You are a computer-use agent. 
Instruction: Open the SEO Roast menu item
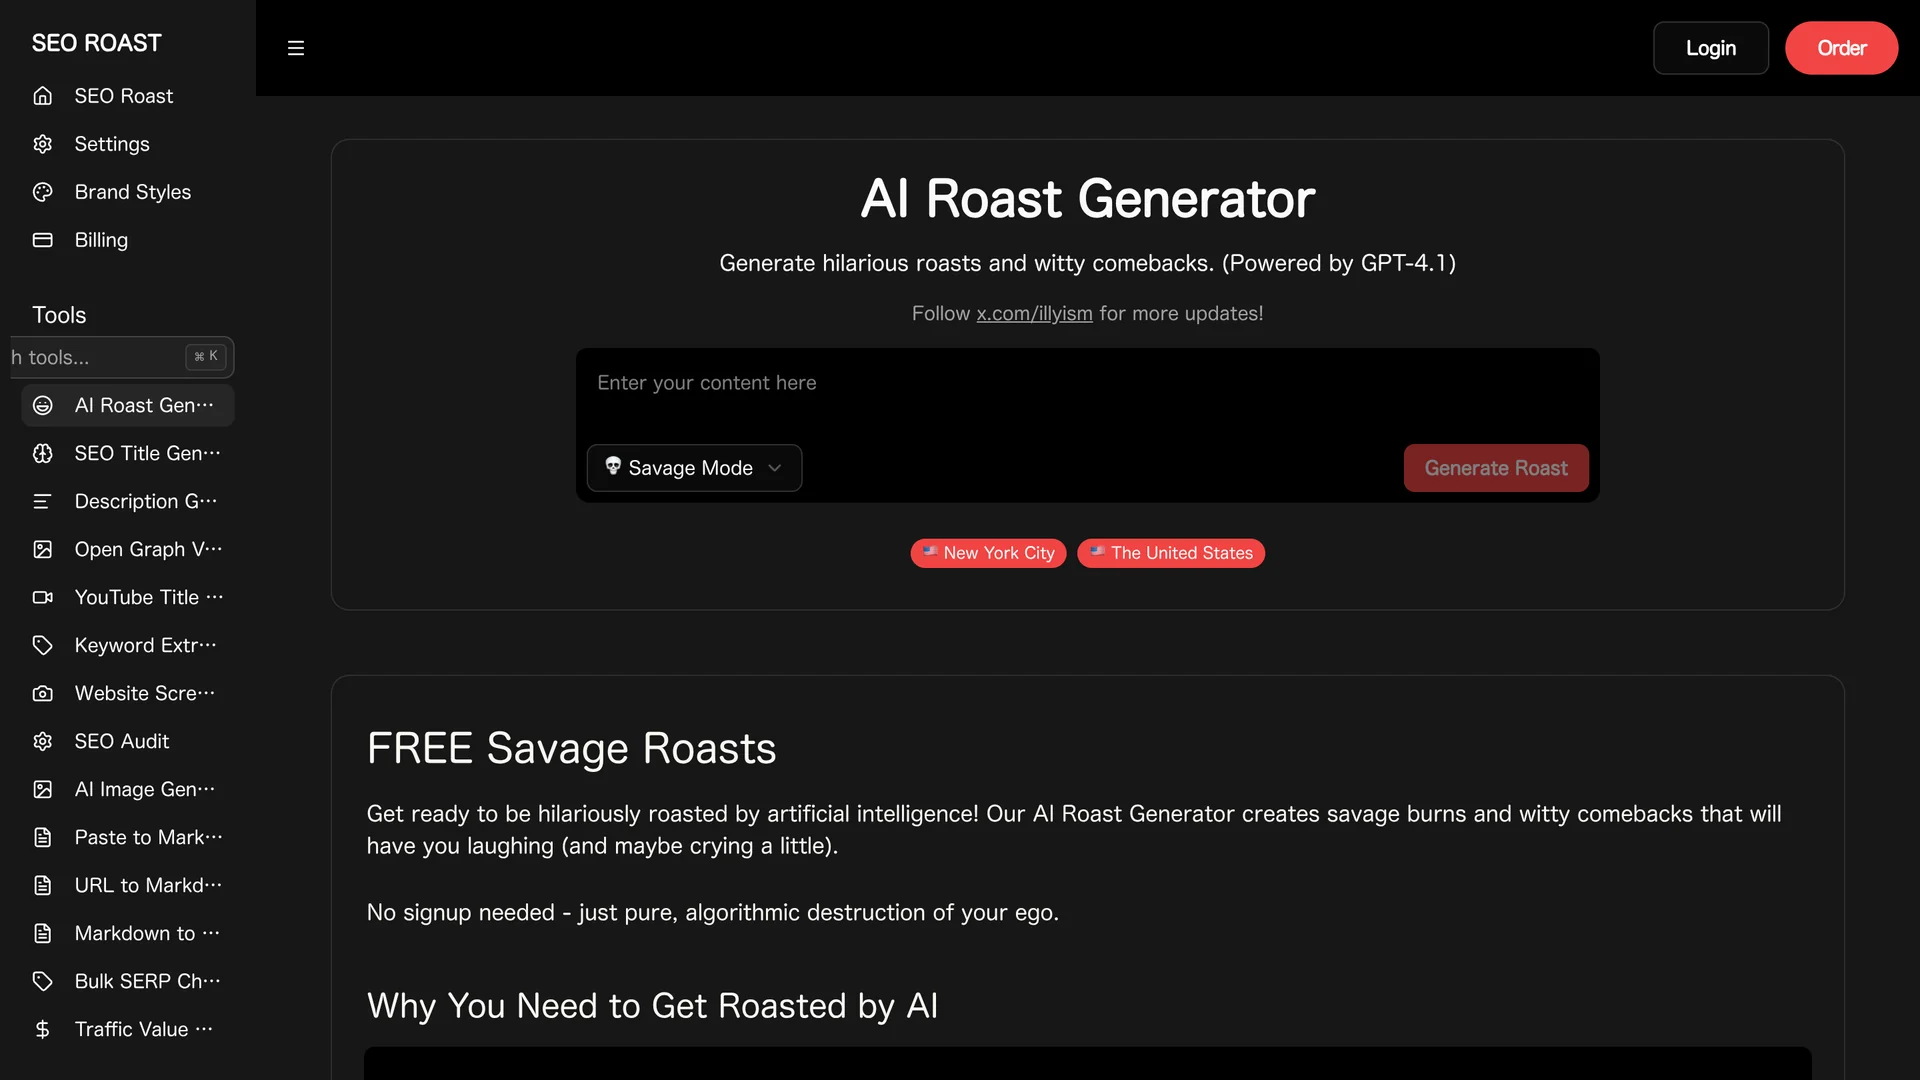(x=127, y=96)
